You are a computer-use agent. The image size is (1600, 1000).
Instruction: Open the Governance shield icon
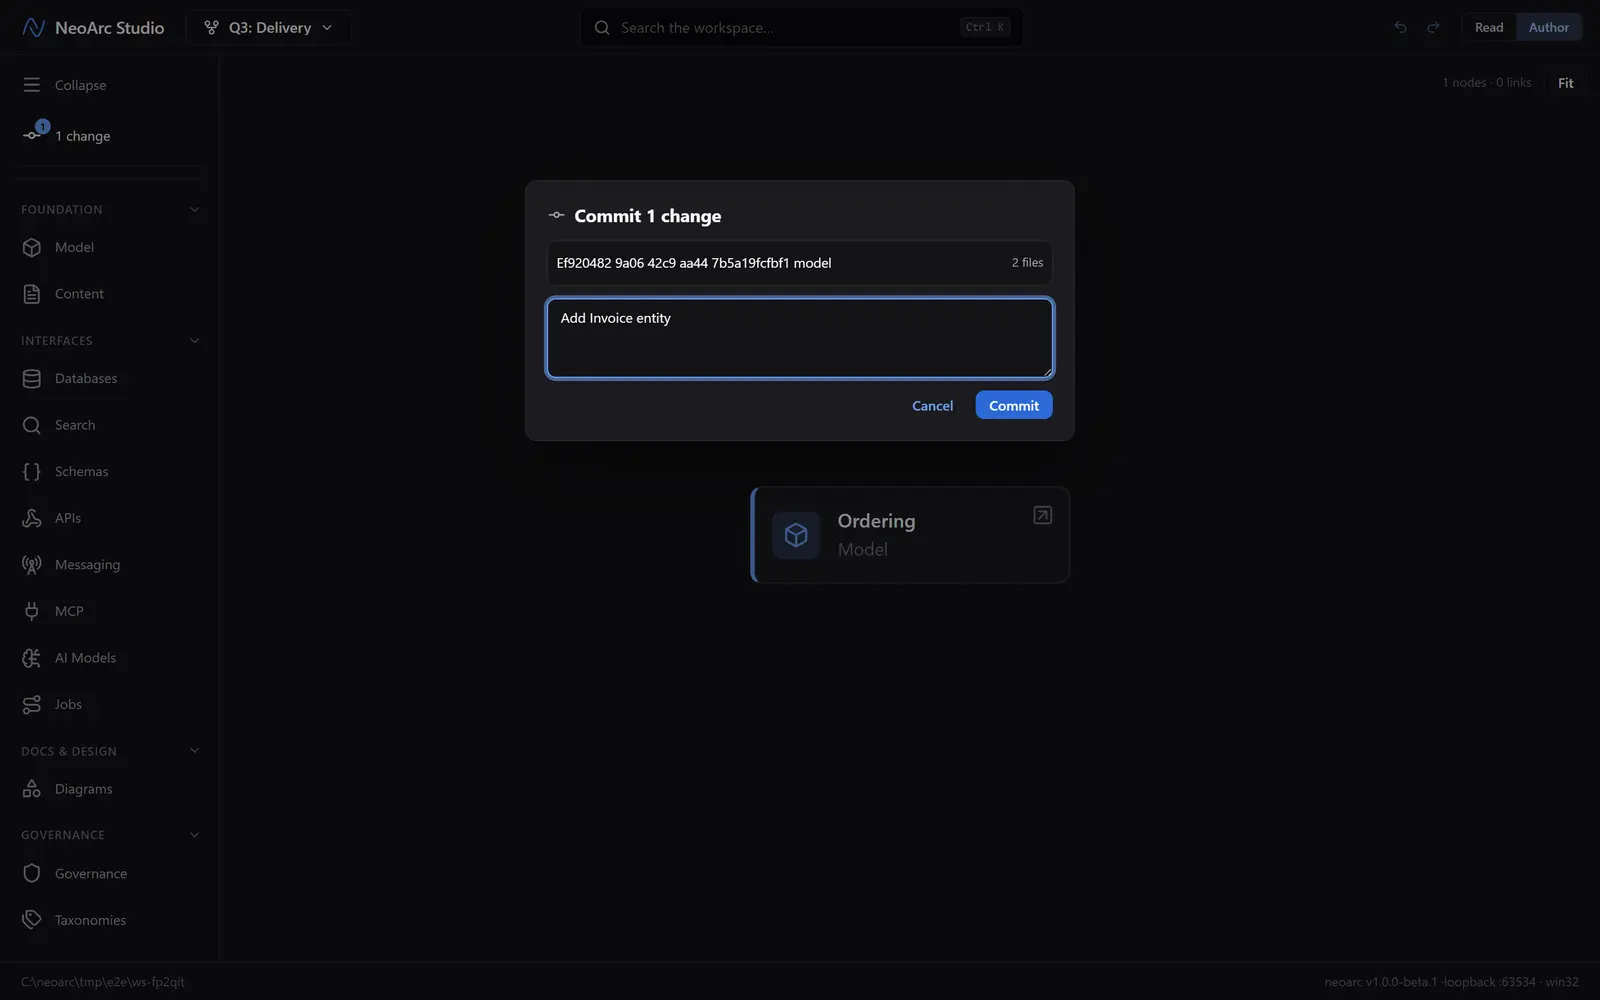[x=32, y=873]
